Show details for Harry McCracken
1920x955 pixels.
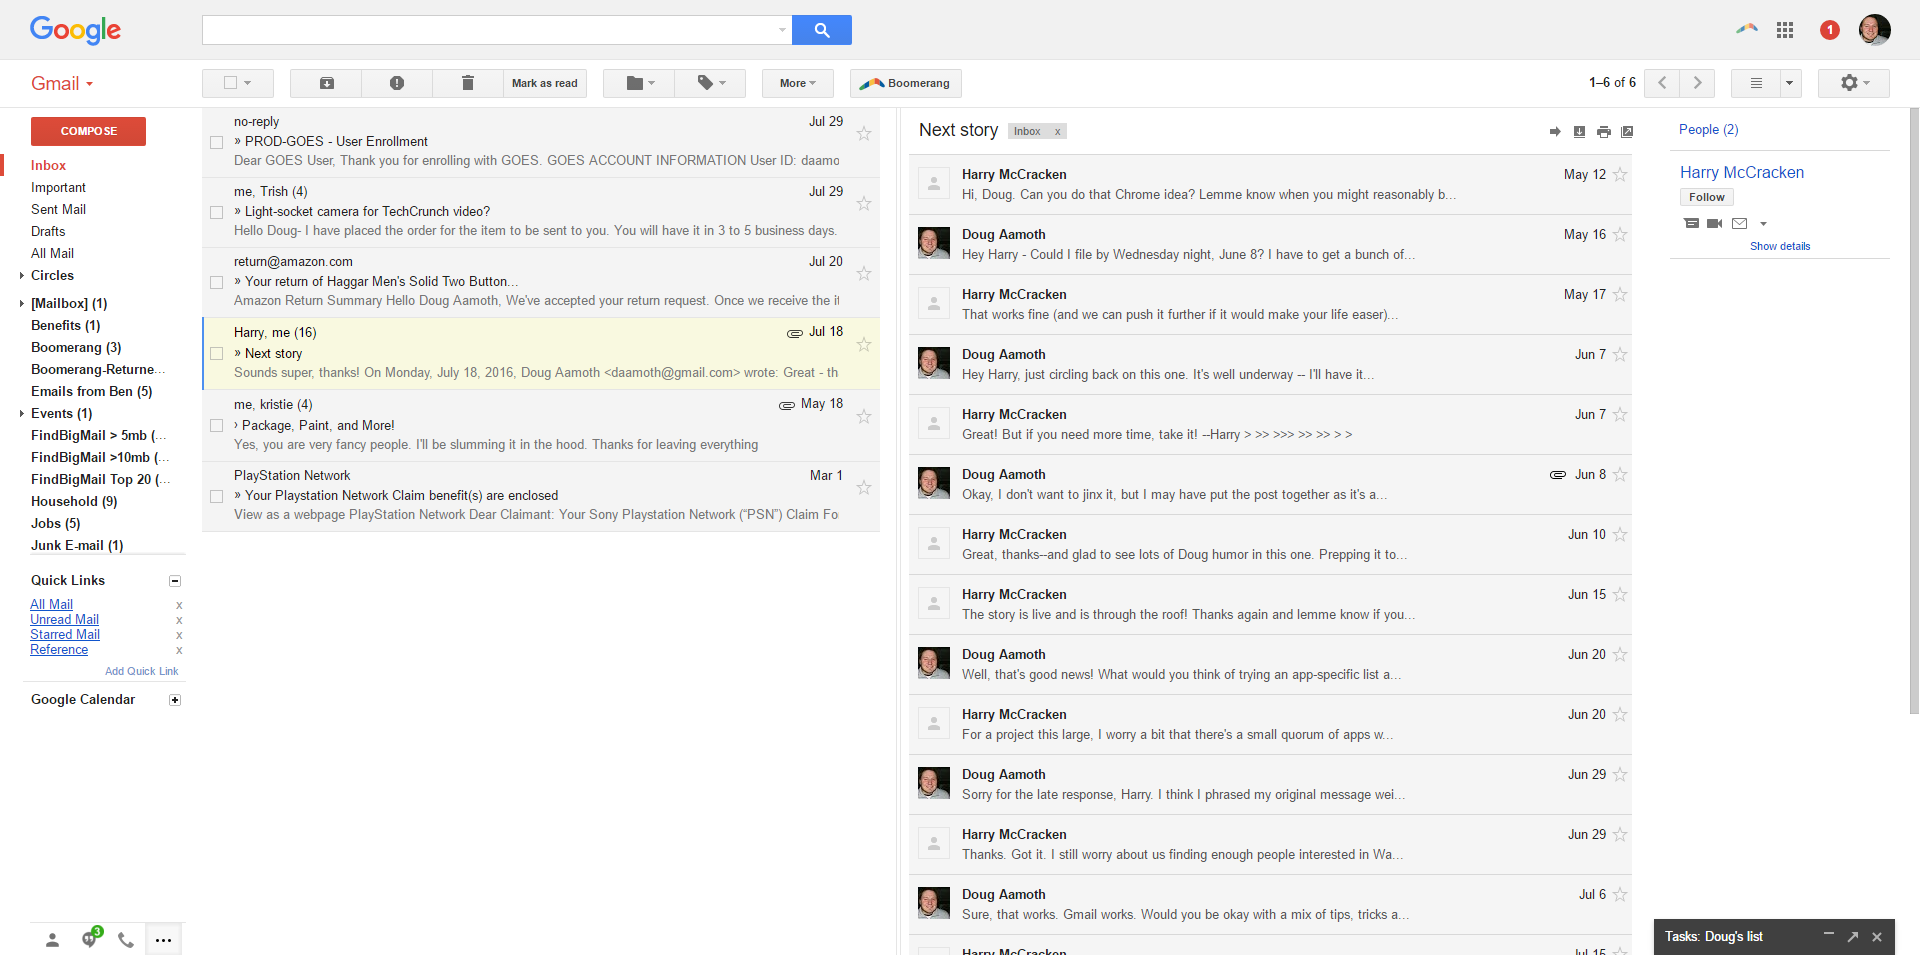click(x=1780, y=246)
